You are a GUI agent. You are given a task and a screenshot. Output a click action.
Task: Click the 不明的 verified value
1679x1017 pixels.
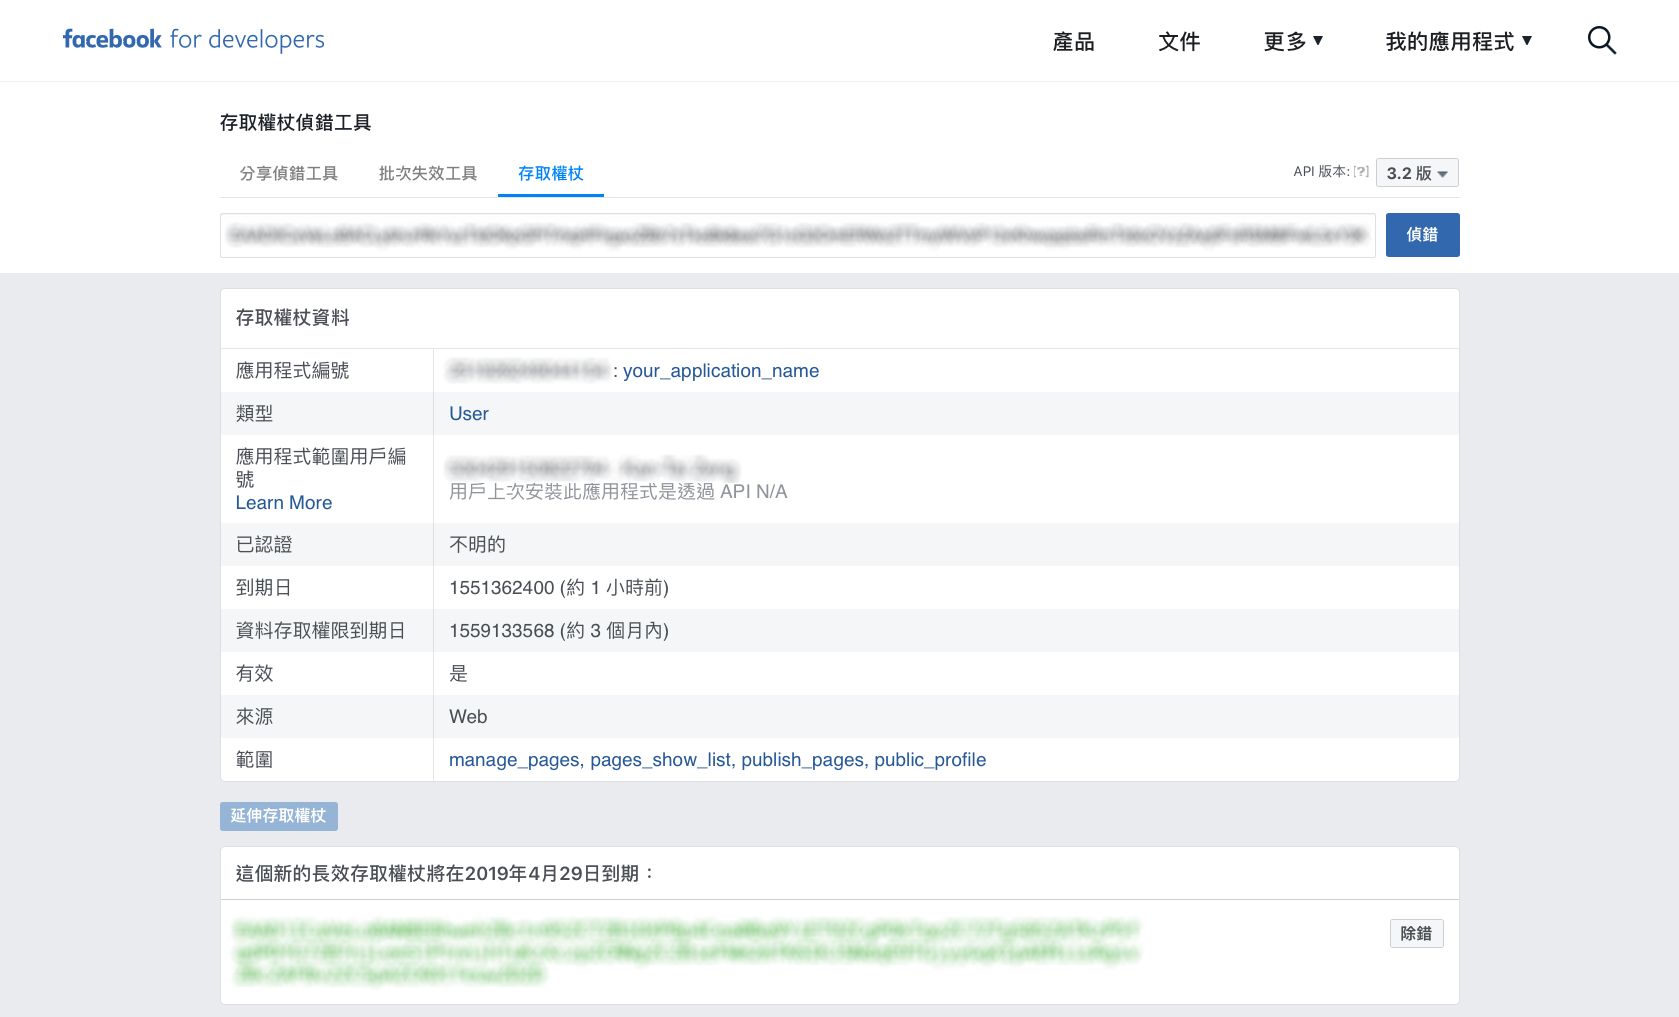coord(478,545)
